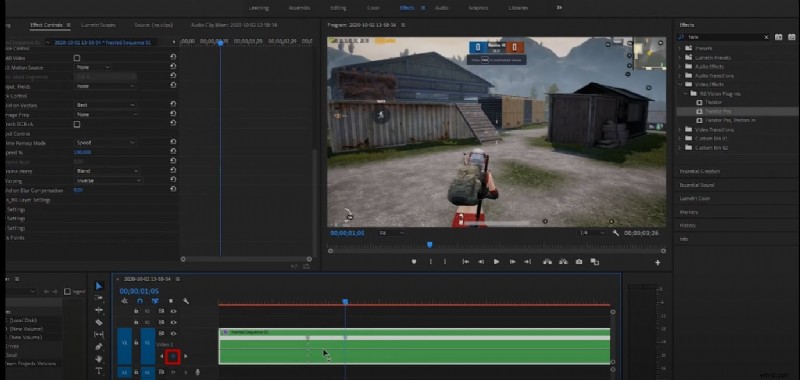Image resolution: width=800 pixels, height=380 pixels.
Task: Select the Selection tool in the timeline toolbar
Action: coord(99,286)
